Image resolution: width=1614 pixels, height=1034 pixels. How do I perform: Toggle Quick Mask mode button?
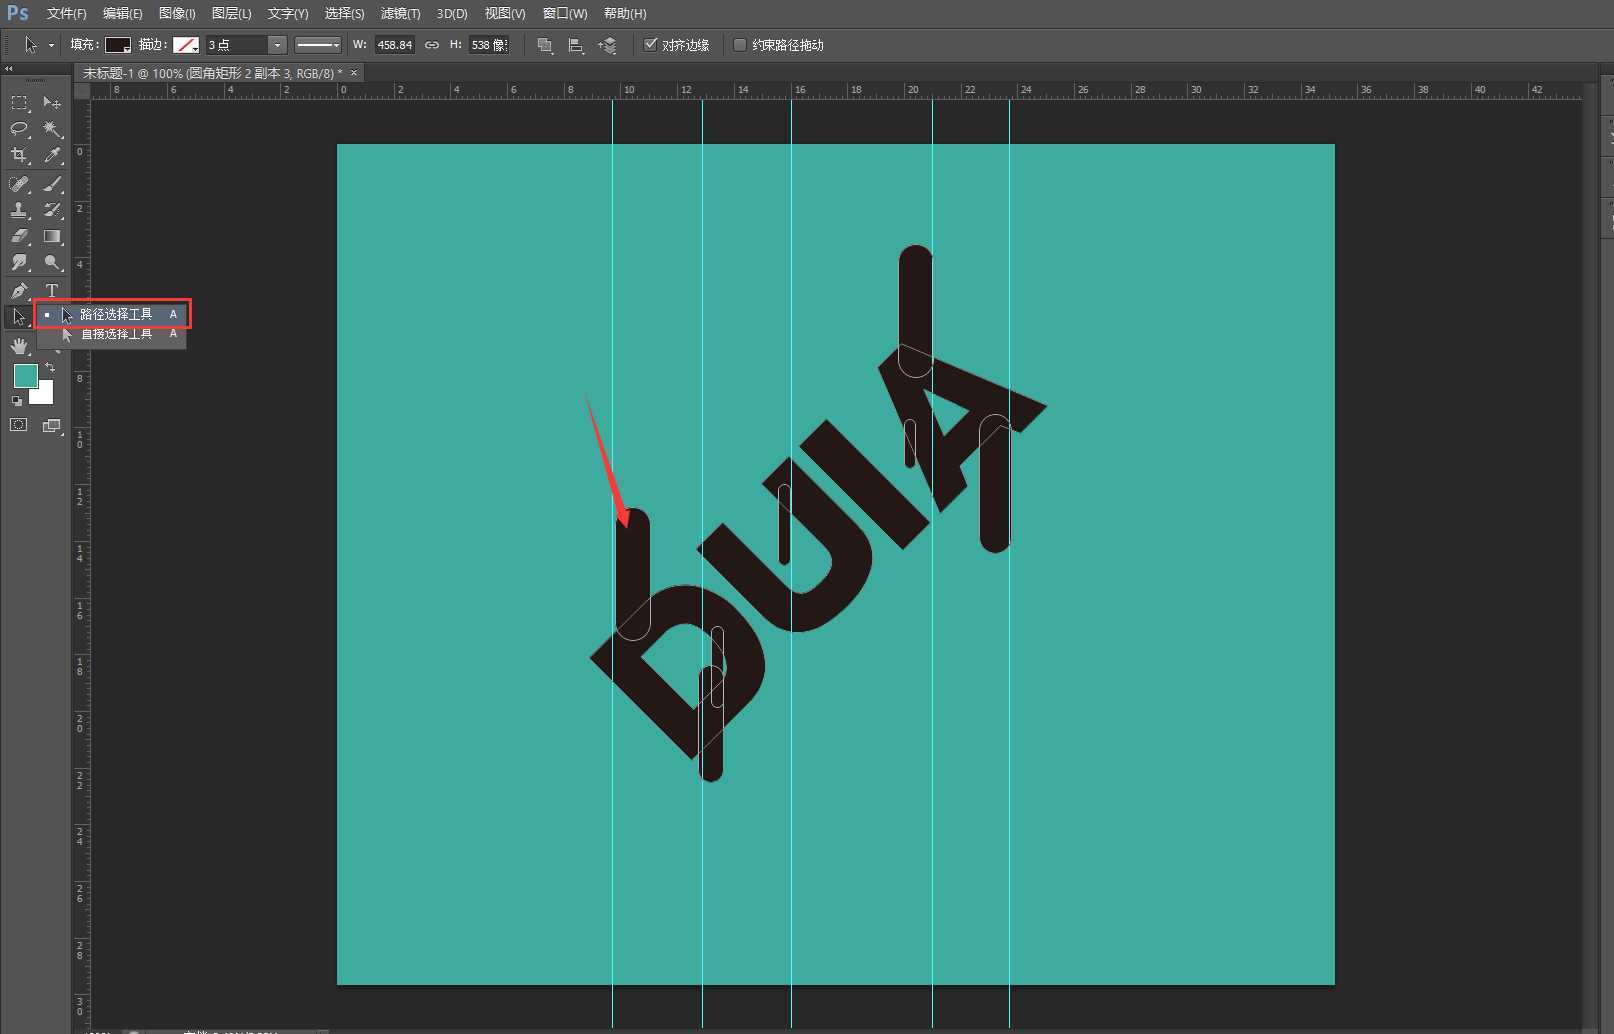[19, 425]
